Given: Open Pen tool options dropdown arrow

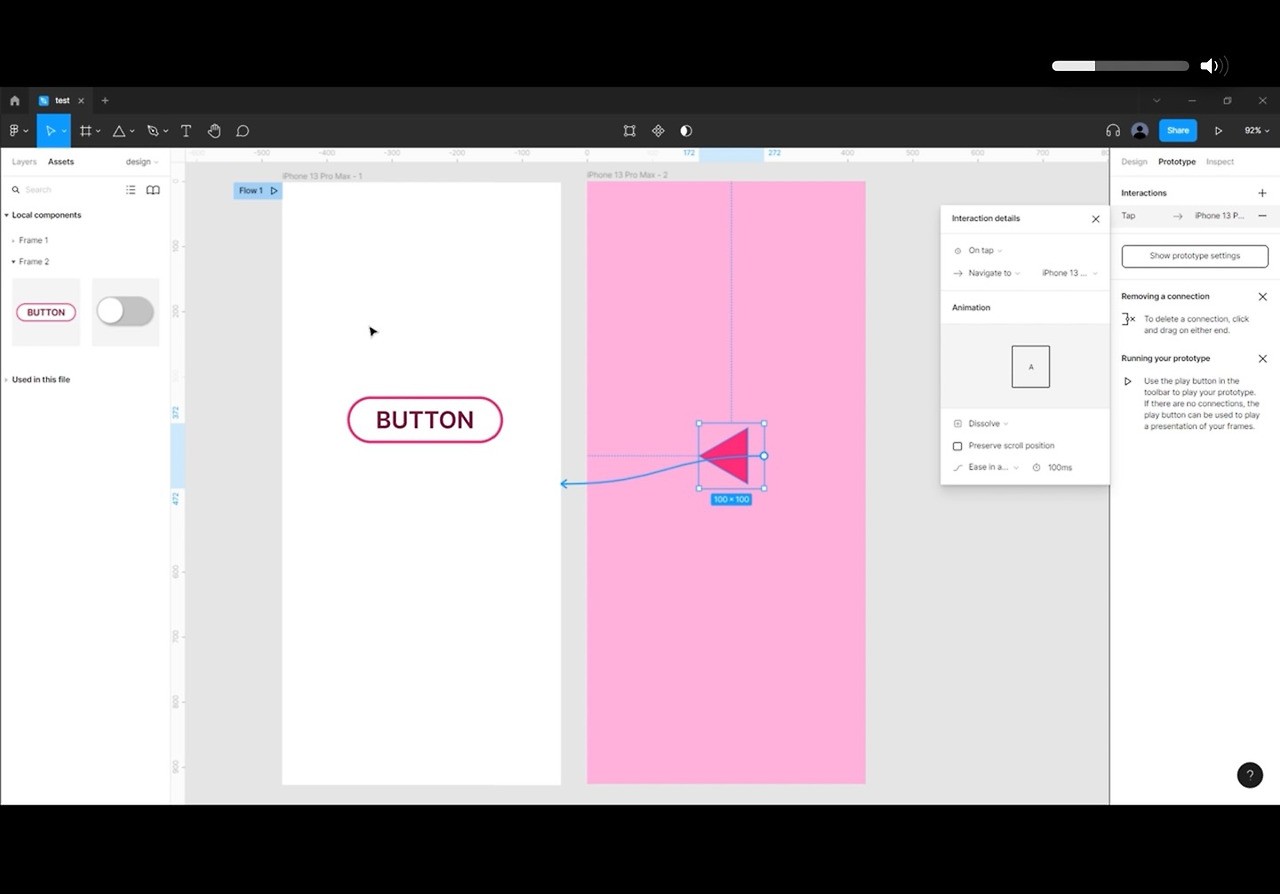Looking at the screenshot, I should (x=165, y=131).
